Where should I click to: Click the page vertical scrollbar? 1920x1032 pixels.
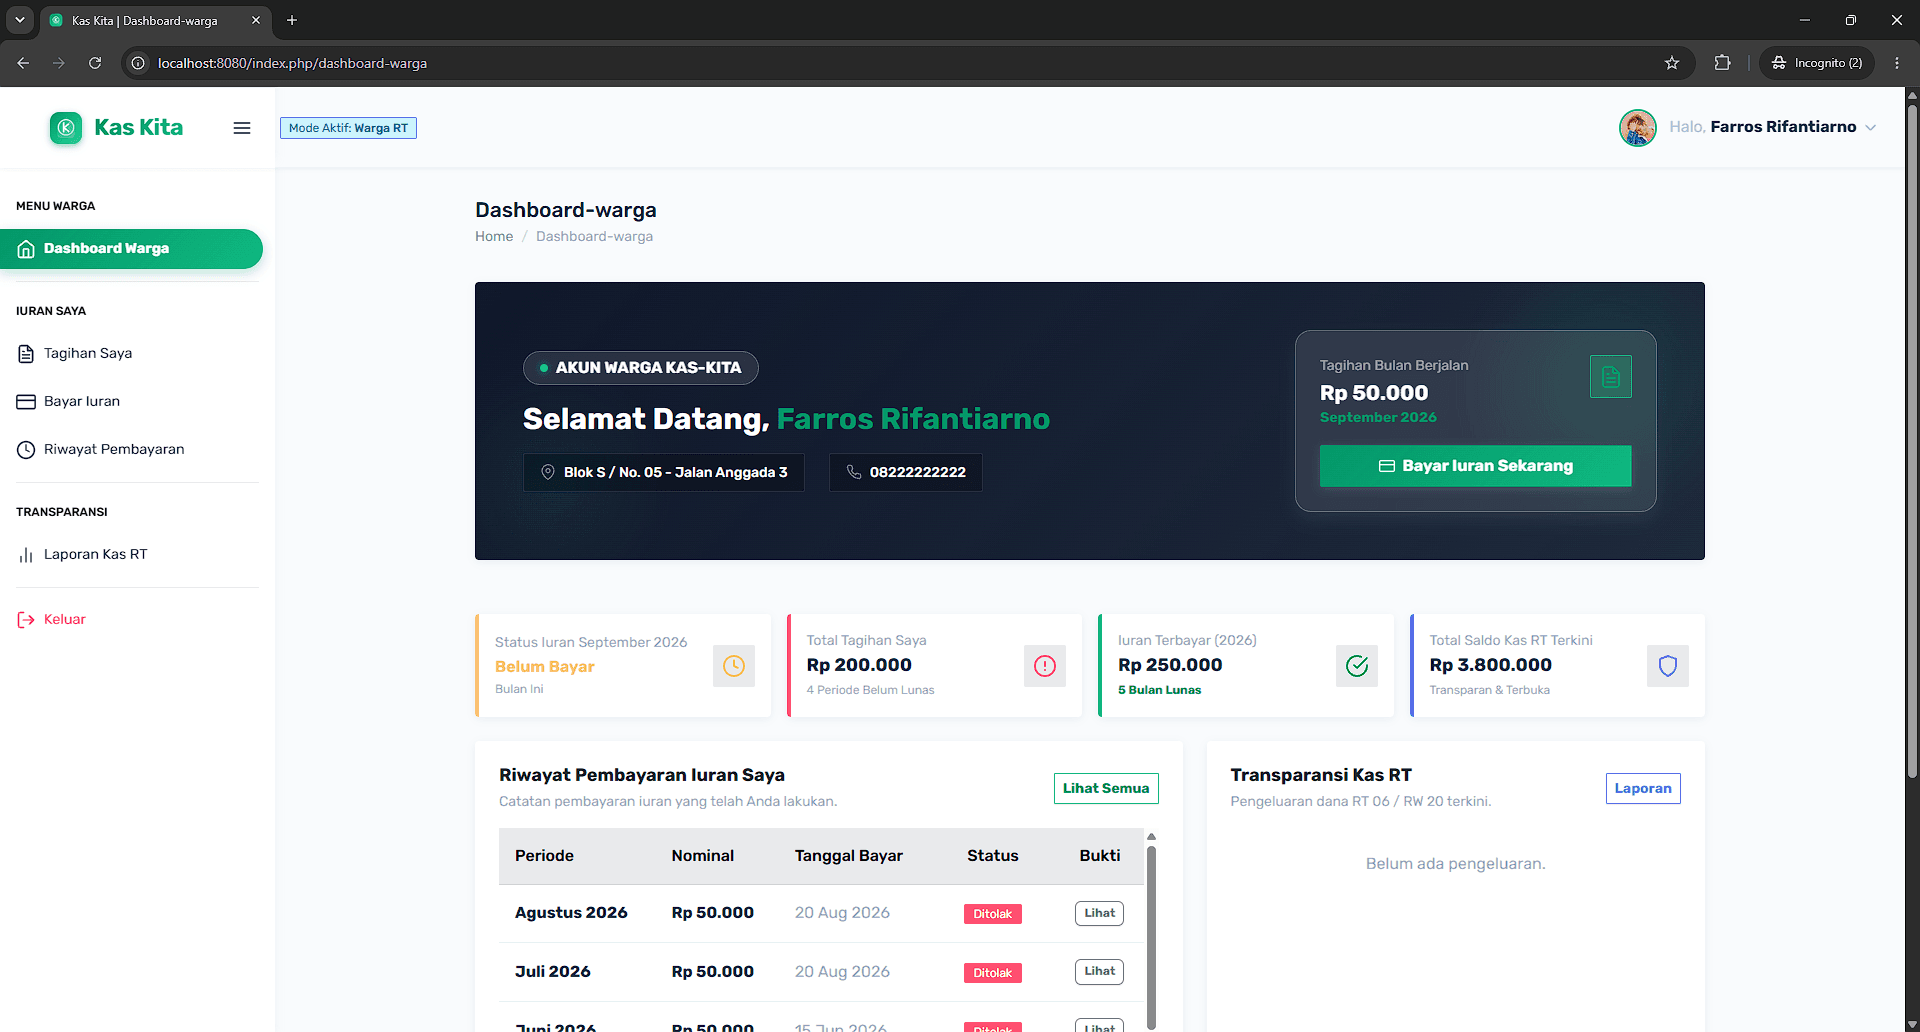click(x=1912, y=440)
